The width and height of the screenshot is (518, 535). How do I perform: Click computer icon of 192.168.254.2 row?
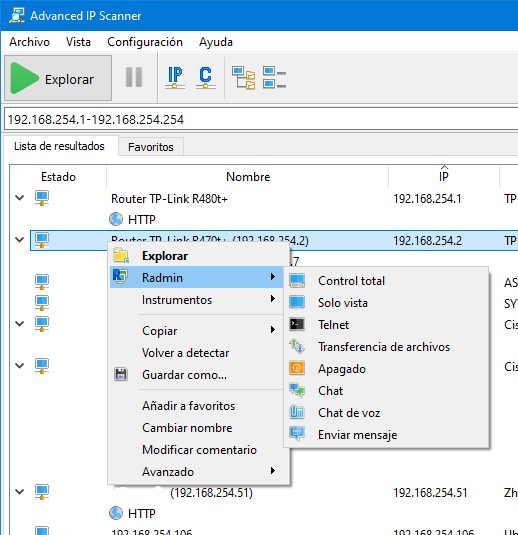click(x=42, y=240)
